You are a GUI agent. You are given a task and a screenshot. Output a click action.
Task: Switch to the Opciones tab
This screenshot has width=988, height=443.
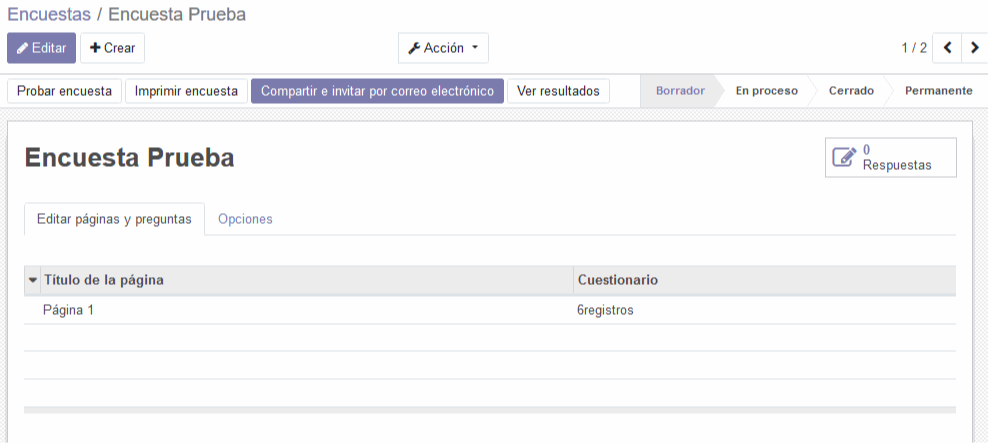click(245, 219)
